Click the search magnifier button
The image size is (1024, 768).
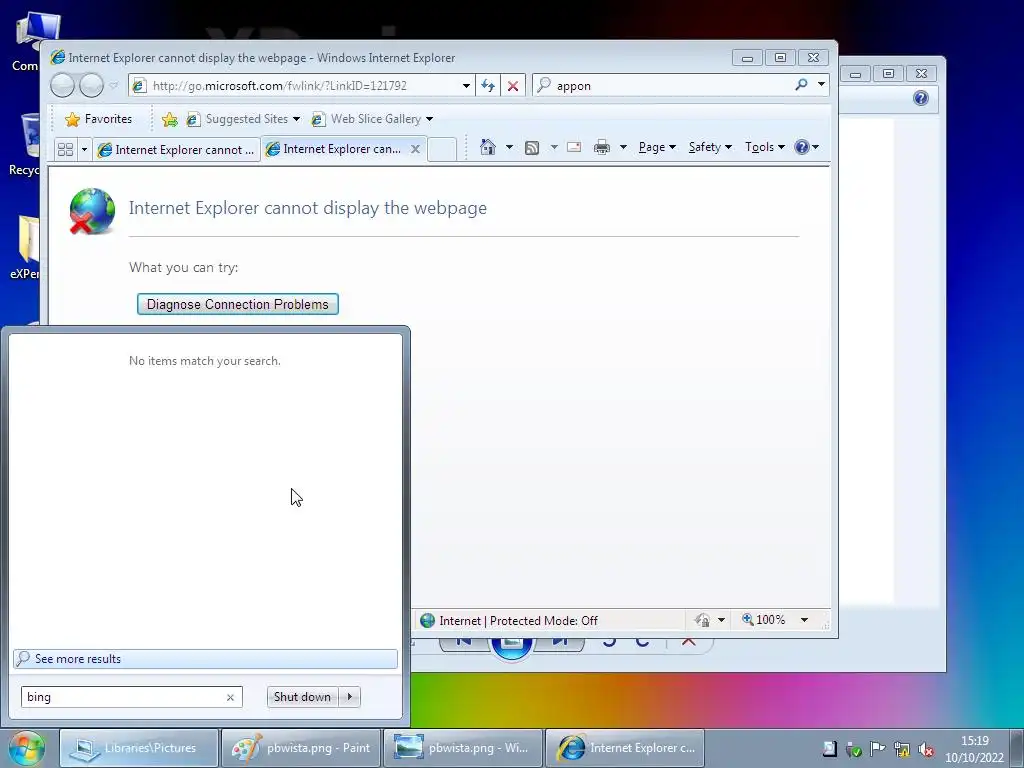tap(801, 85)
